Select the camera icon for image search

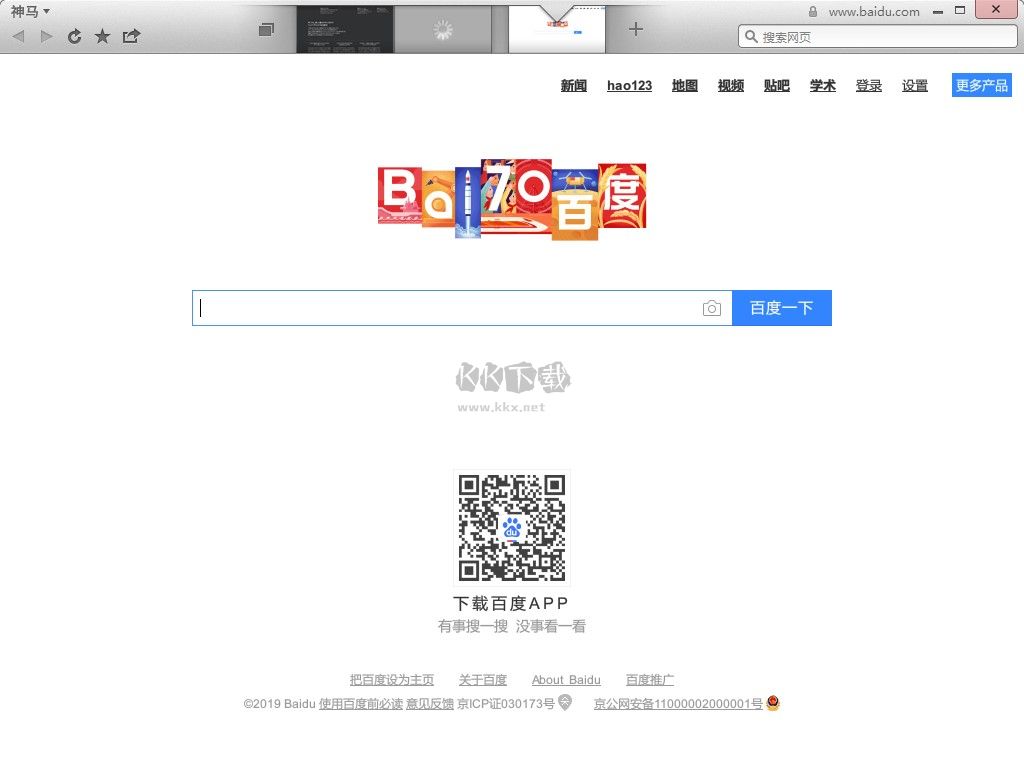[712, 308]
